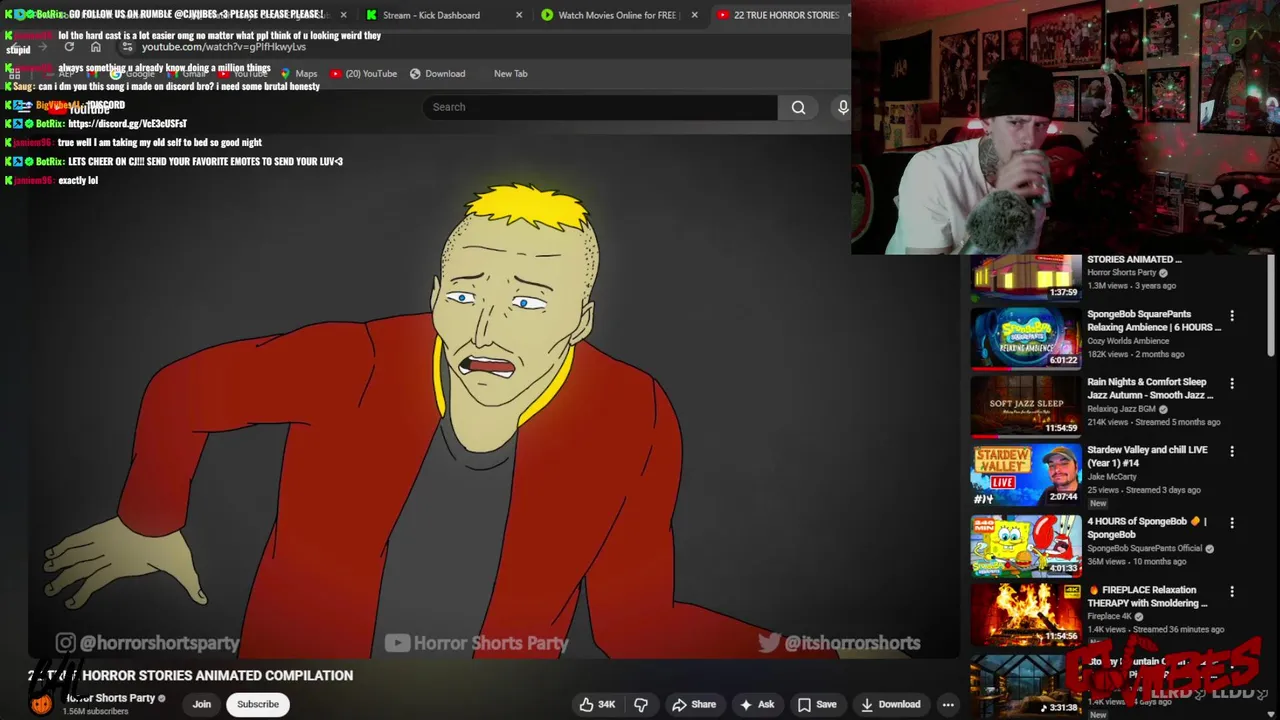1280x720 pixels.
Task: Like the video showing 34K
Action: (596, 704)
